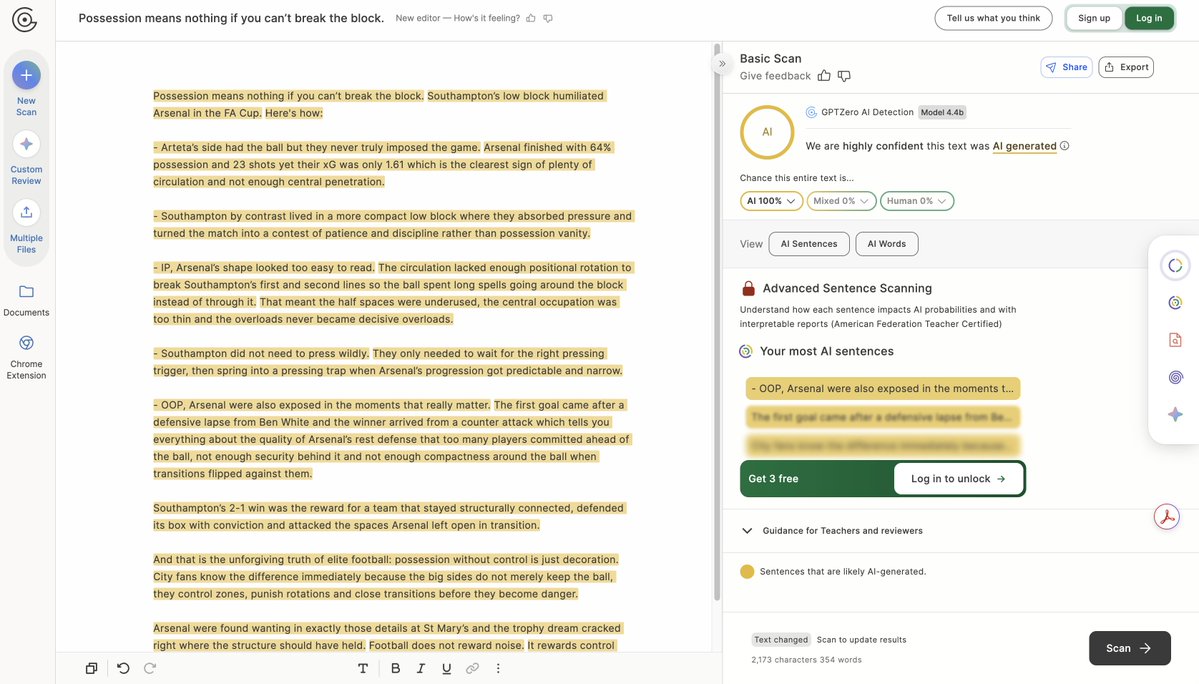Image resolution: width=1199 pixels, height=684 pixels.
Task: Click the info icon beside AI generated
Action: (1064, 146)
